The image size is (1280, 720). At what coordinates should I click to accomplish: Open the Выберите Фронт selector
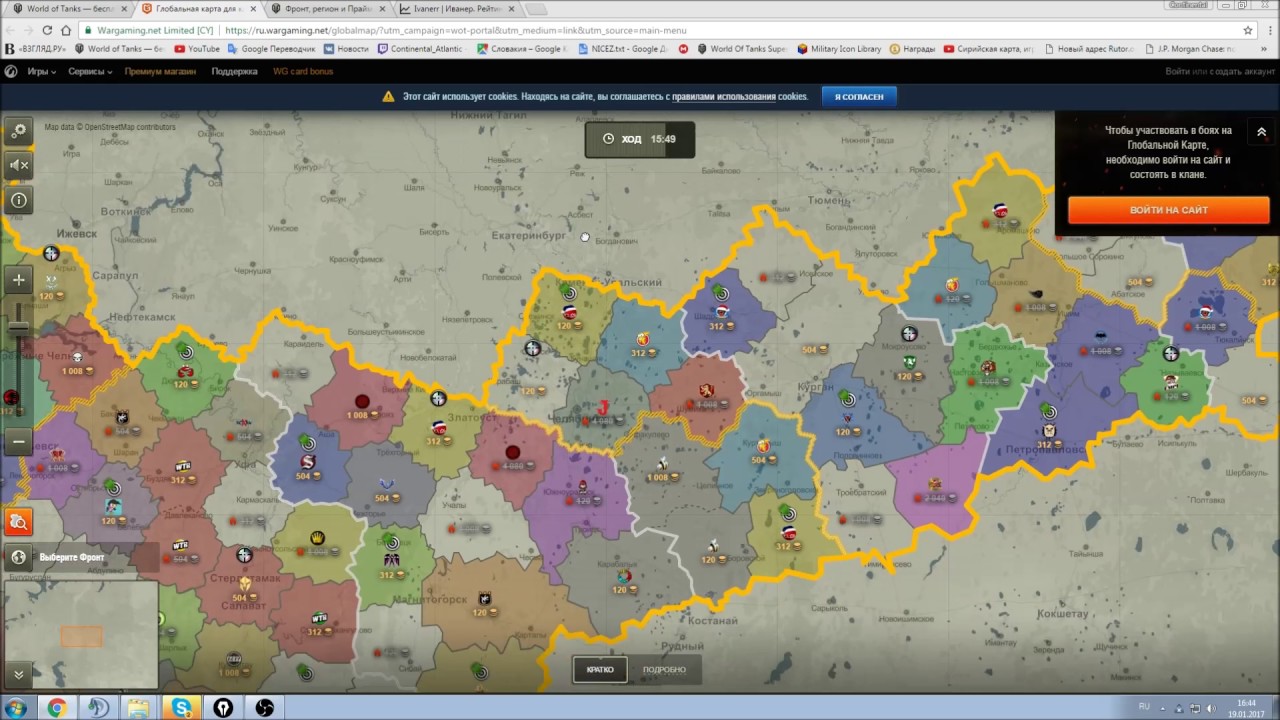coord(81,557)
